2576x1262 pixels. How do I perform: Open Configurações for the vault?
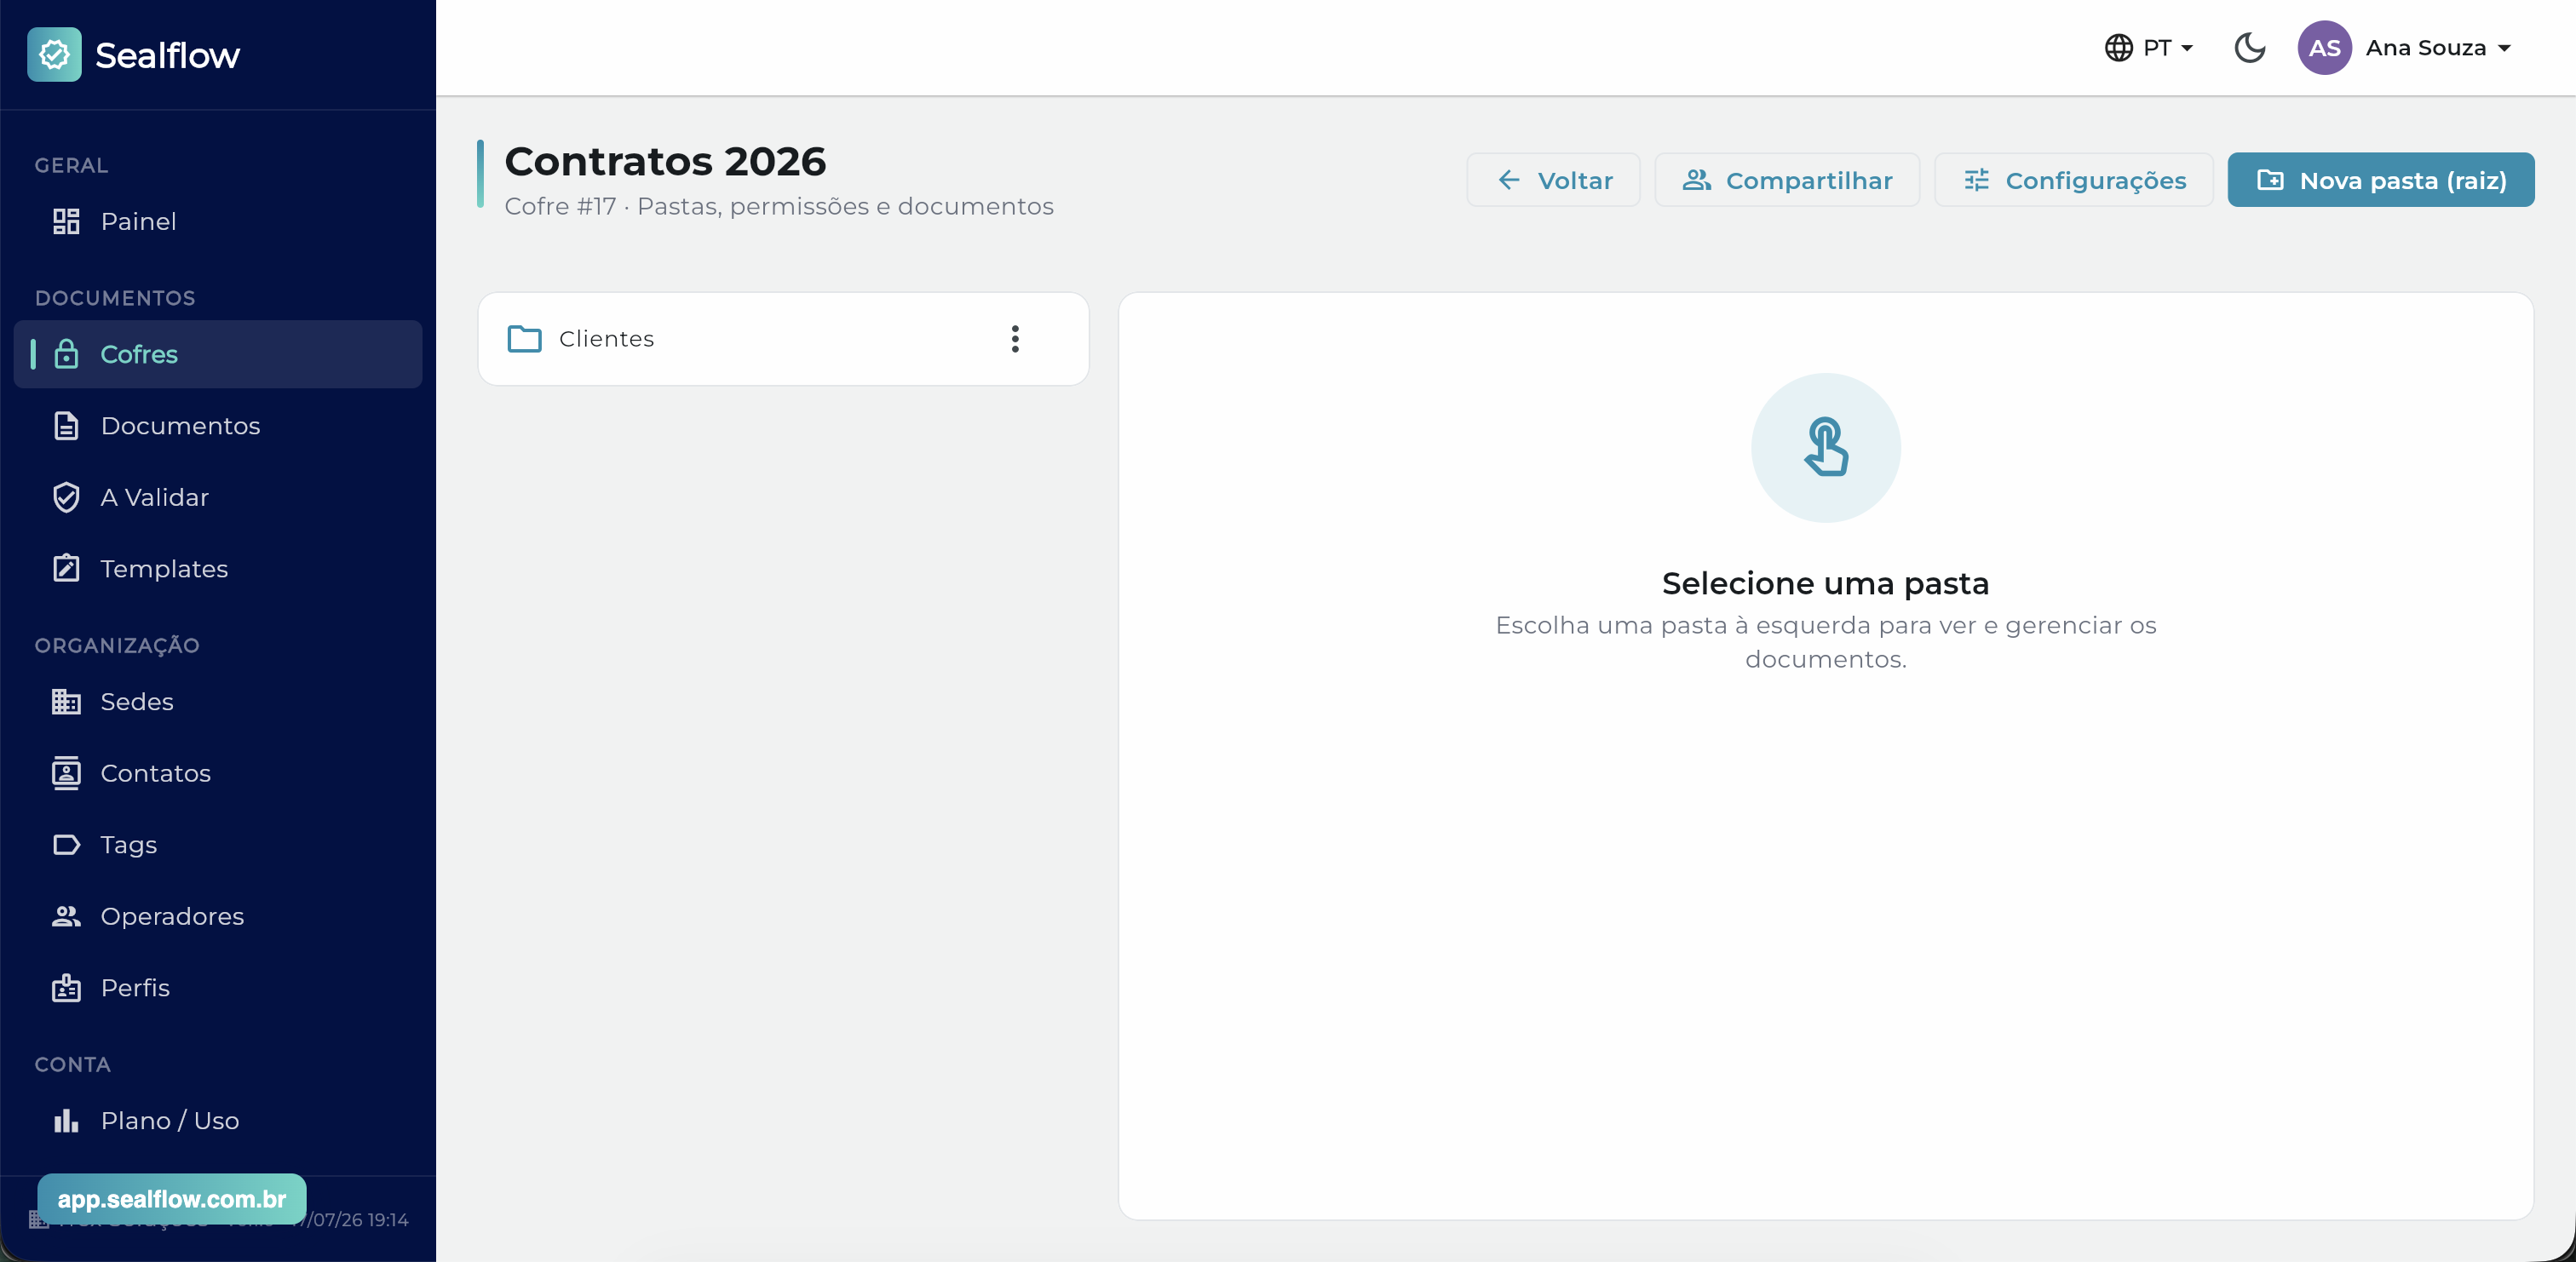[2074, 180]
